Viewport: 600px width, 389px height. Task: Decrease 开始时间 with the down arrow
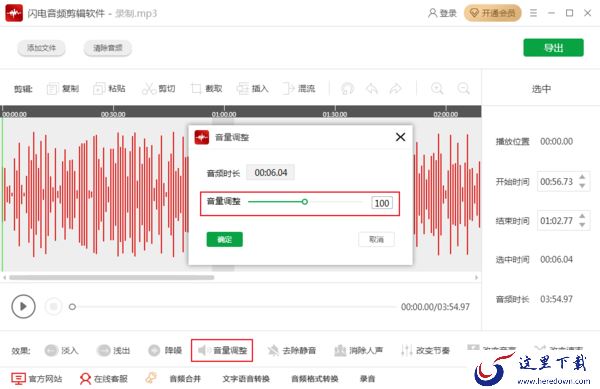pyautogui.click(x=582, y=186)
